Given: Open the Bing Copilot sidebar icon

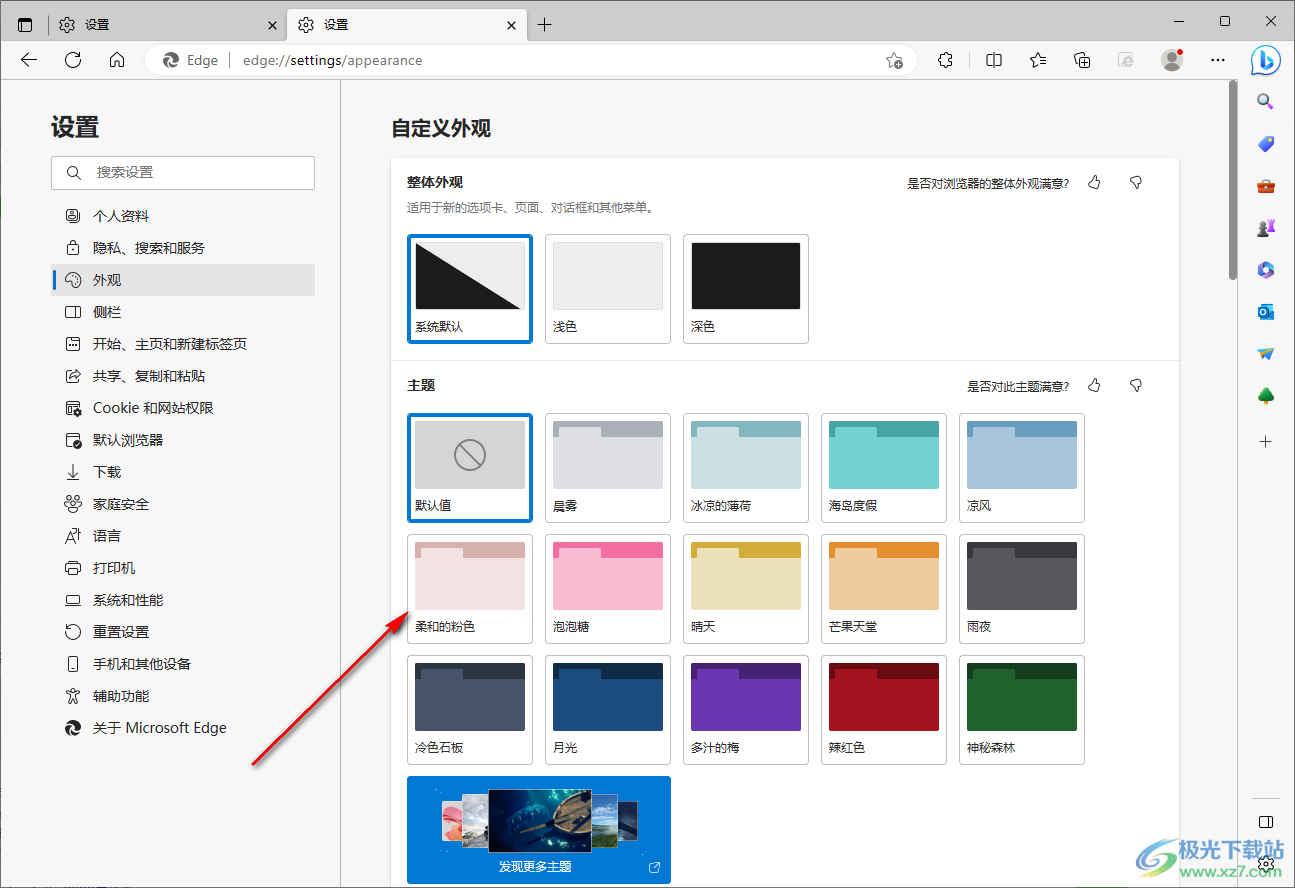Looking at the screenshot, I should tap(1265, 60).
